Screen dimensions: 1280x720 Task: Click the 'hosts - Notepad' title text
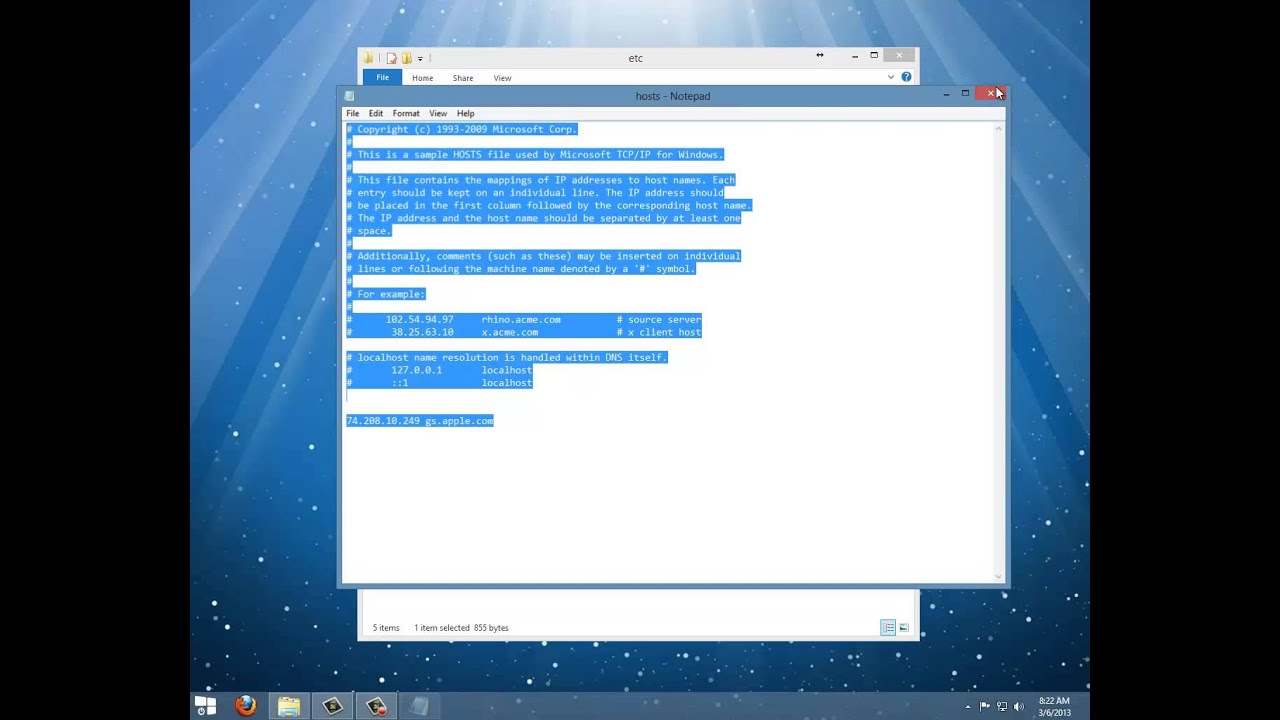coord(673,96)
